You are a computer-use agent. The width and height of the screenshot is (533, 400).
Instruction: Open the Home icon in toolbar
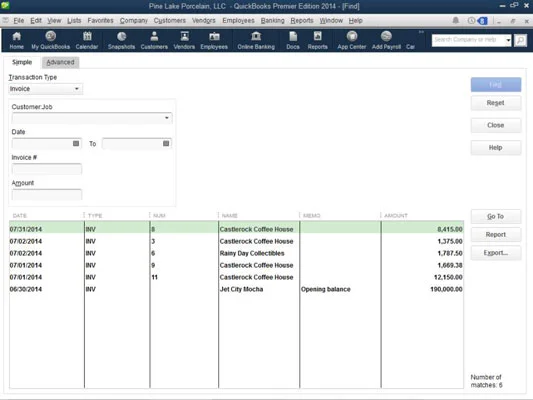click(x=16, y=40)
